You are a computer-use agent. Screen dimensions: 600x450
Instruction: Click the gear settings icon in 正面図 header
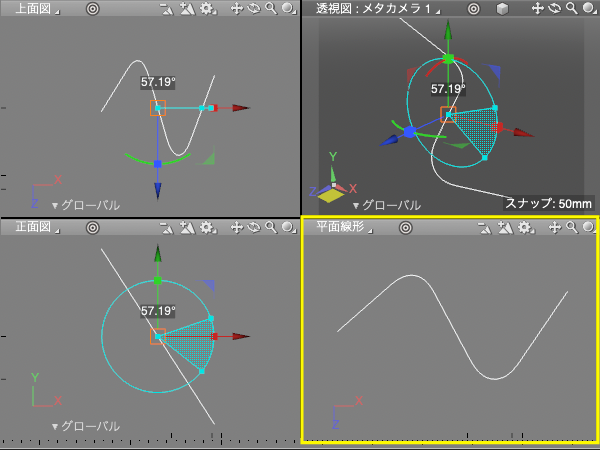click(x=207, y=228)
